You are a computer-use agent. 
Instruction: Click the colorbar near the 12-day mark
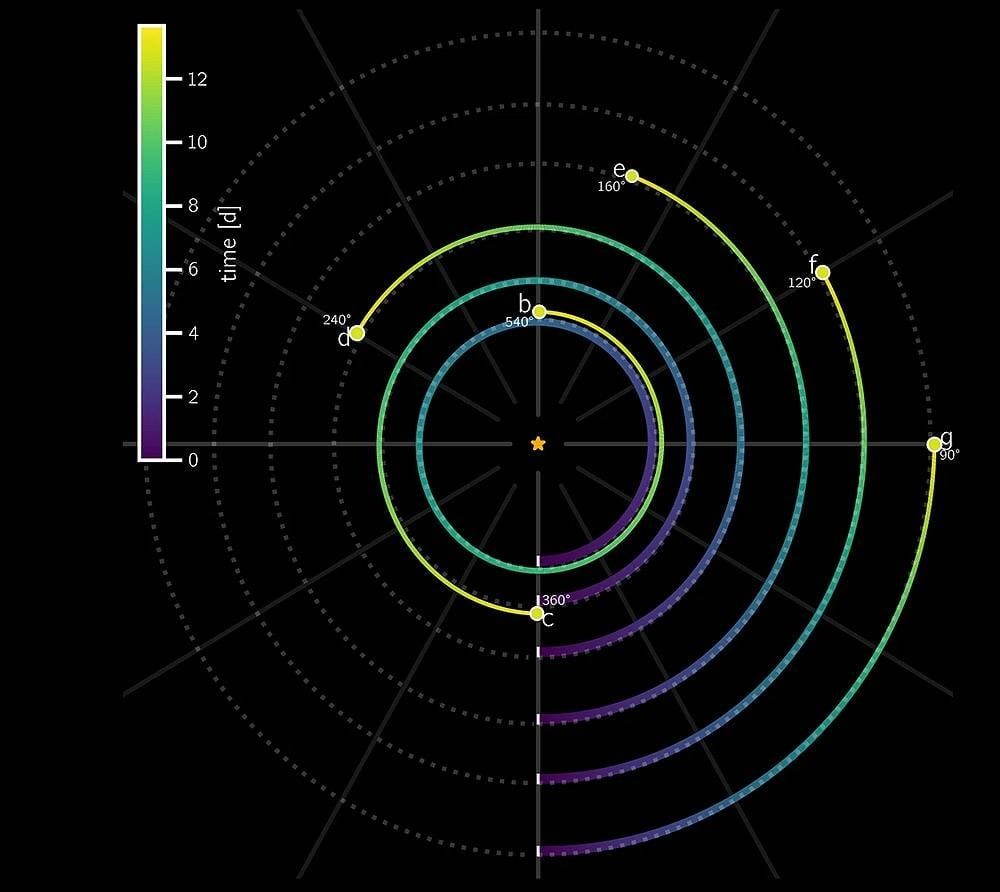[150, 80]
